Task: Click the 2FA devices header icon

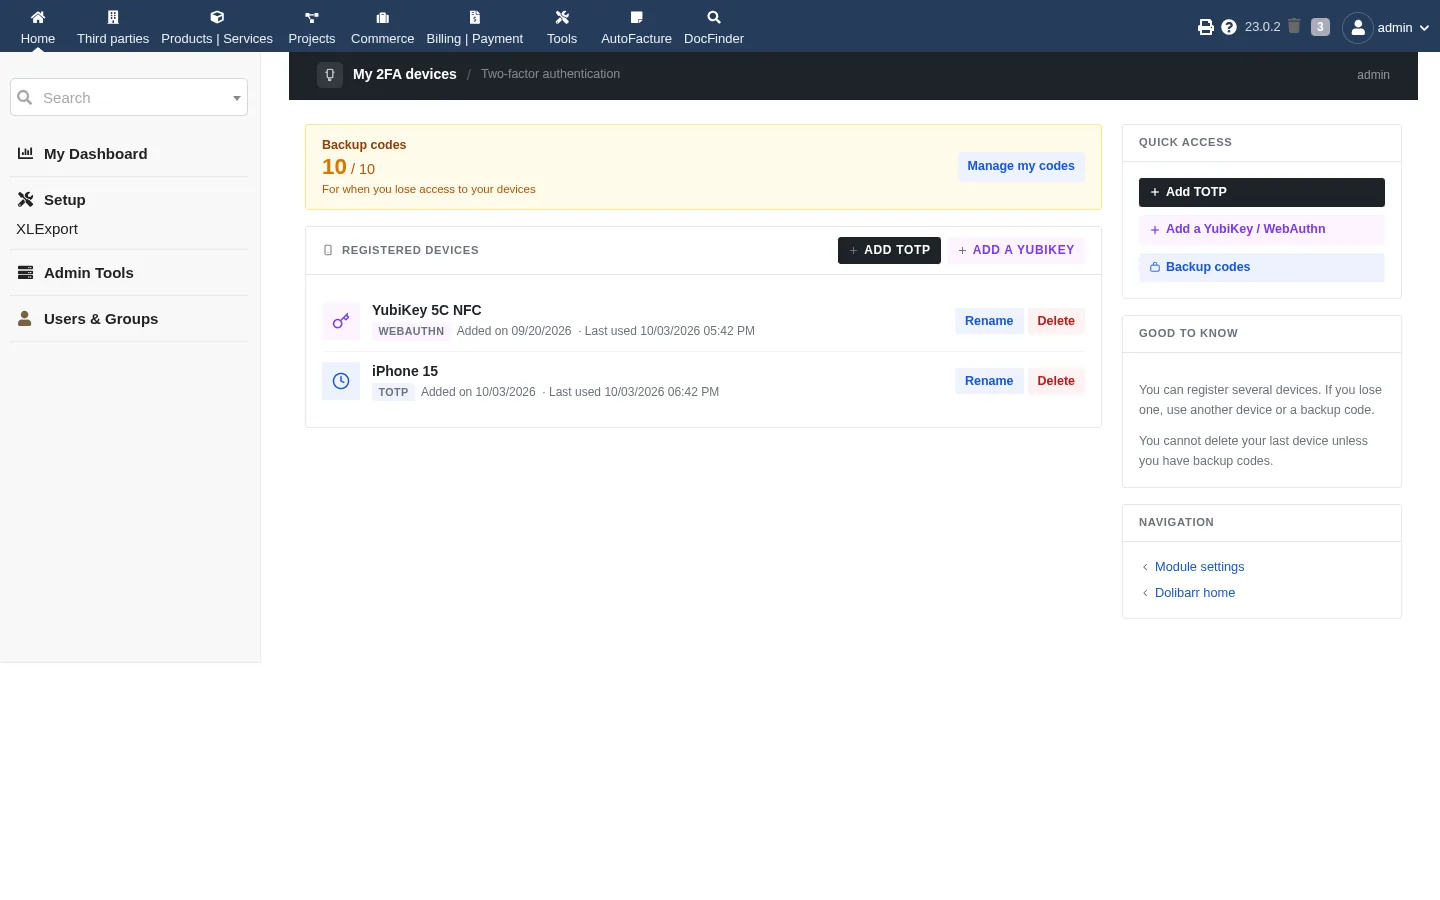Action: pos(330,75)
